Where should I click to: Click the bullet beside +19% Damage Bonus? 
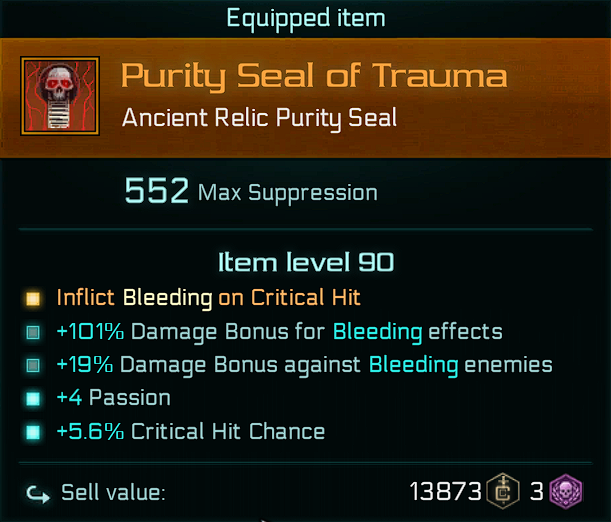34,365
